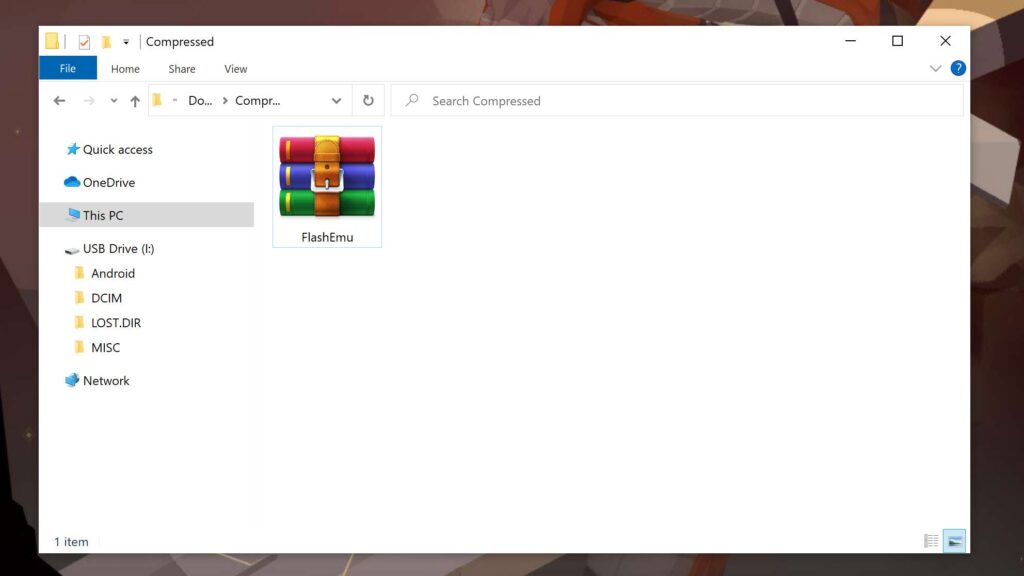Click the Compr... breadcrumb segment
The height and width of the screenshot is (576, 1024).
[x=257, y=101]
